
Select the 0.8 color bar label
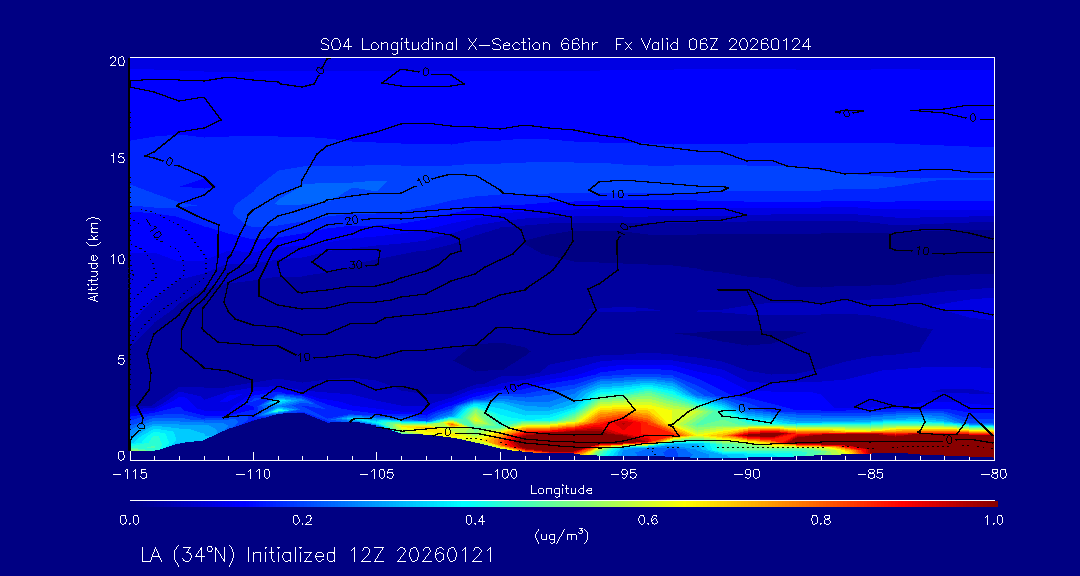(821, 520)
